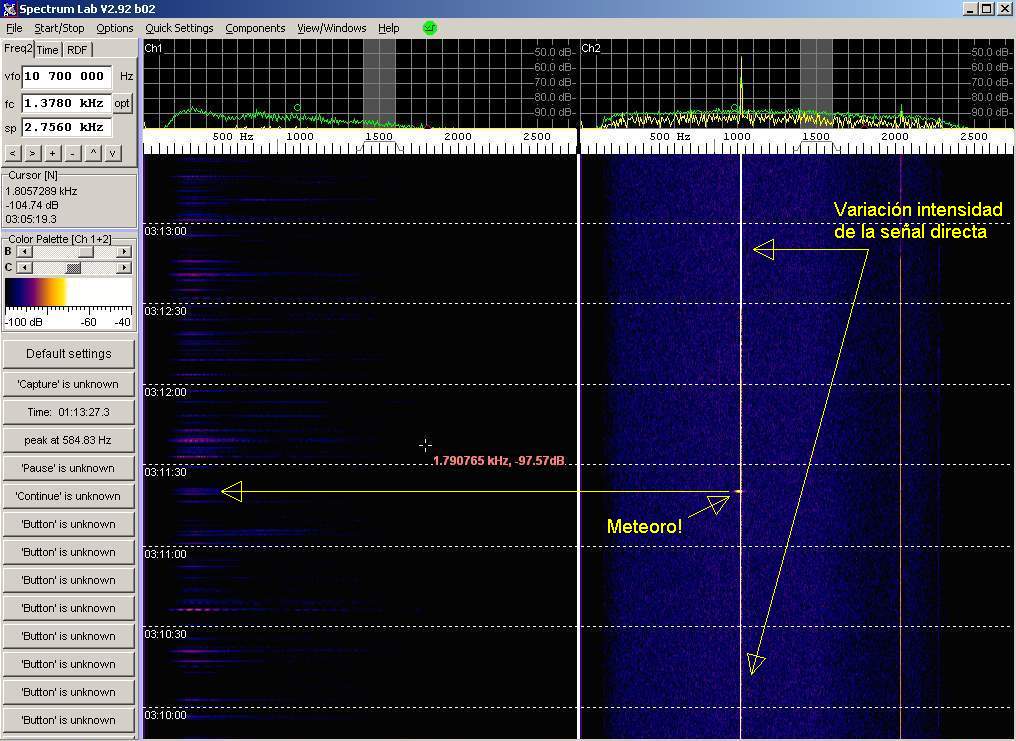1016x741 pixels.
Task: Switch to the Time tab
Action: (x=48, y=50)
